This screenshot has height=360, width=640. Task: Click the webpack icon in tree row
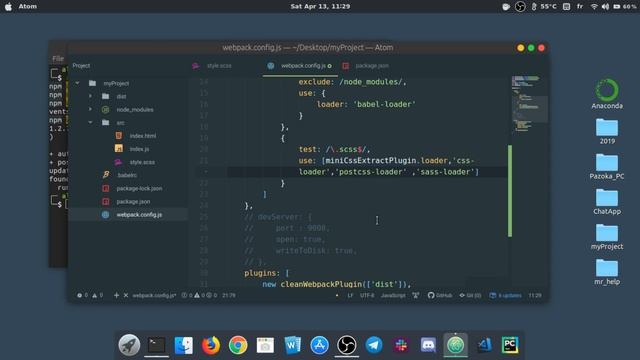(x=105, y=215)
